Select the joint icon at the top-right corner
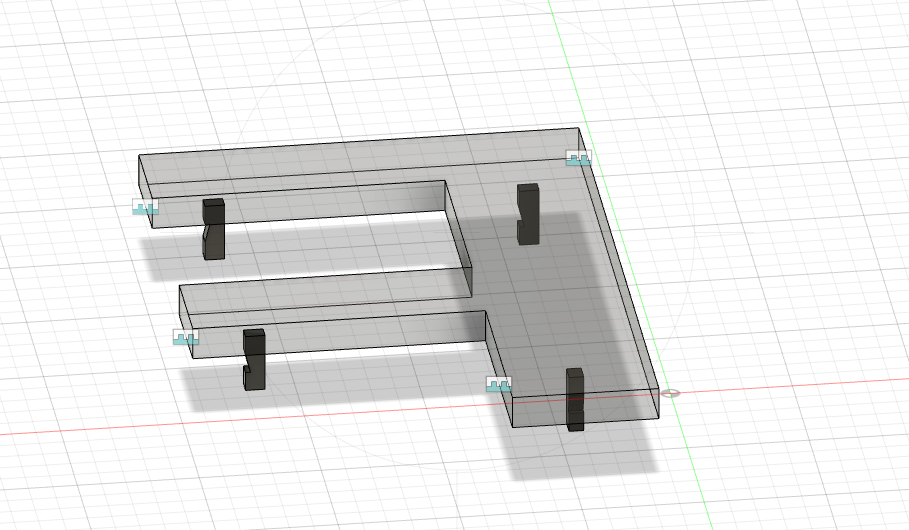The height and width of the screenshot is (530, 909). point(578,158)
